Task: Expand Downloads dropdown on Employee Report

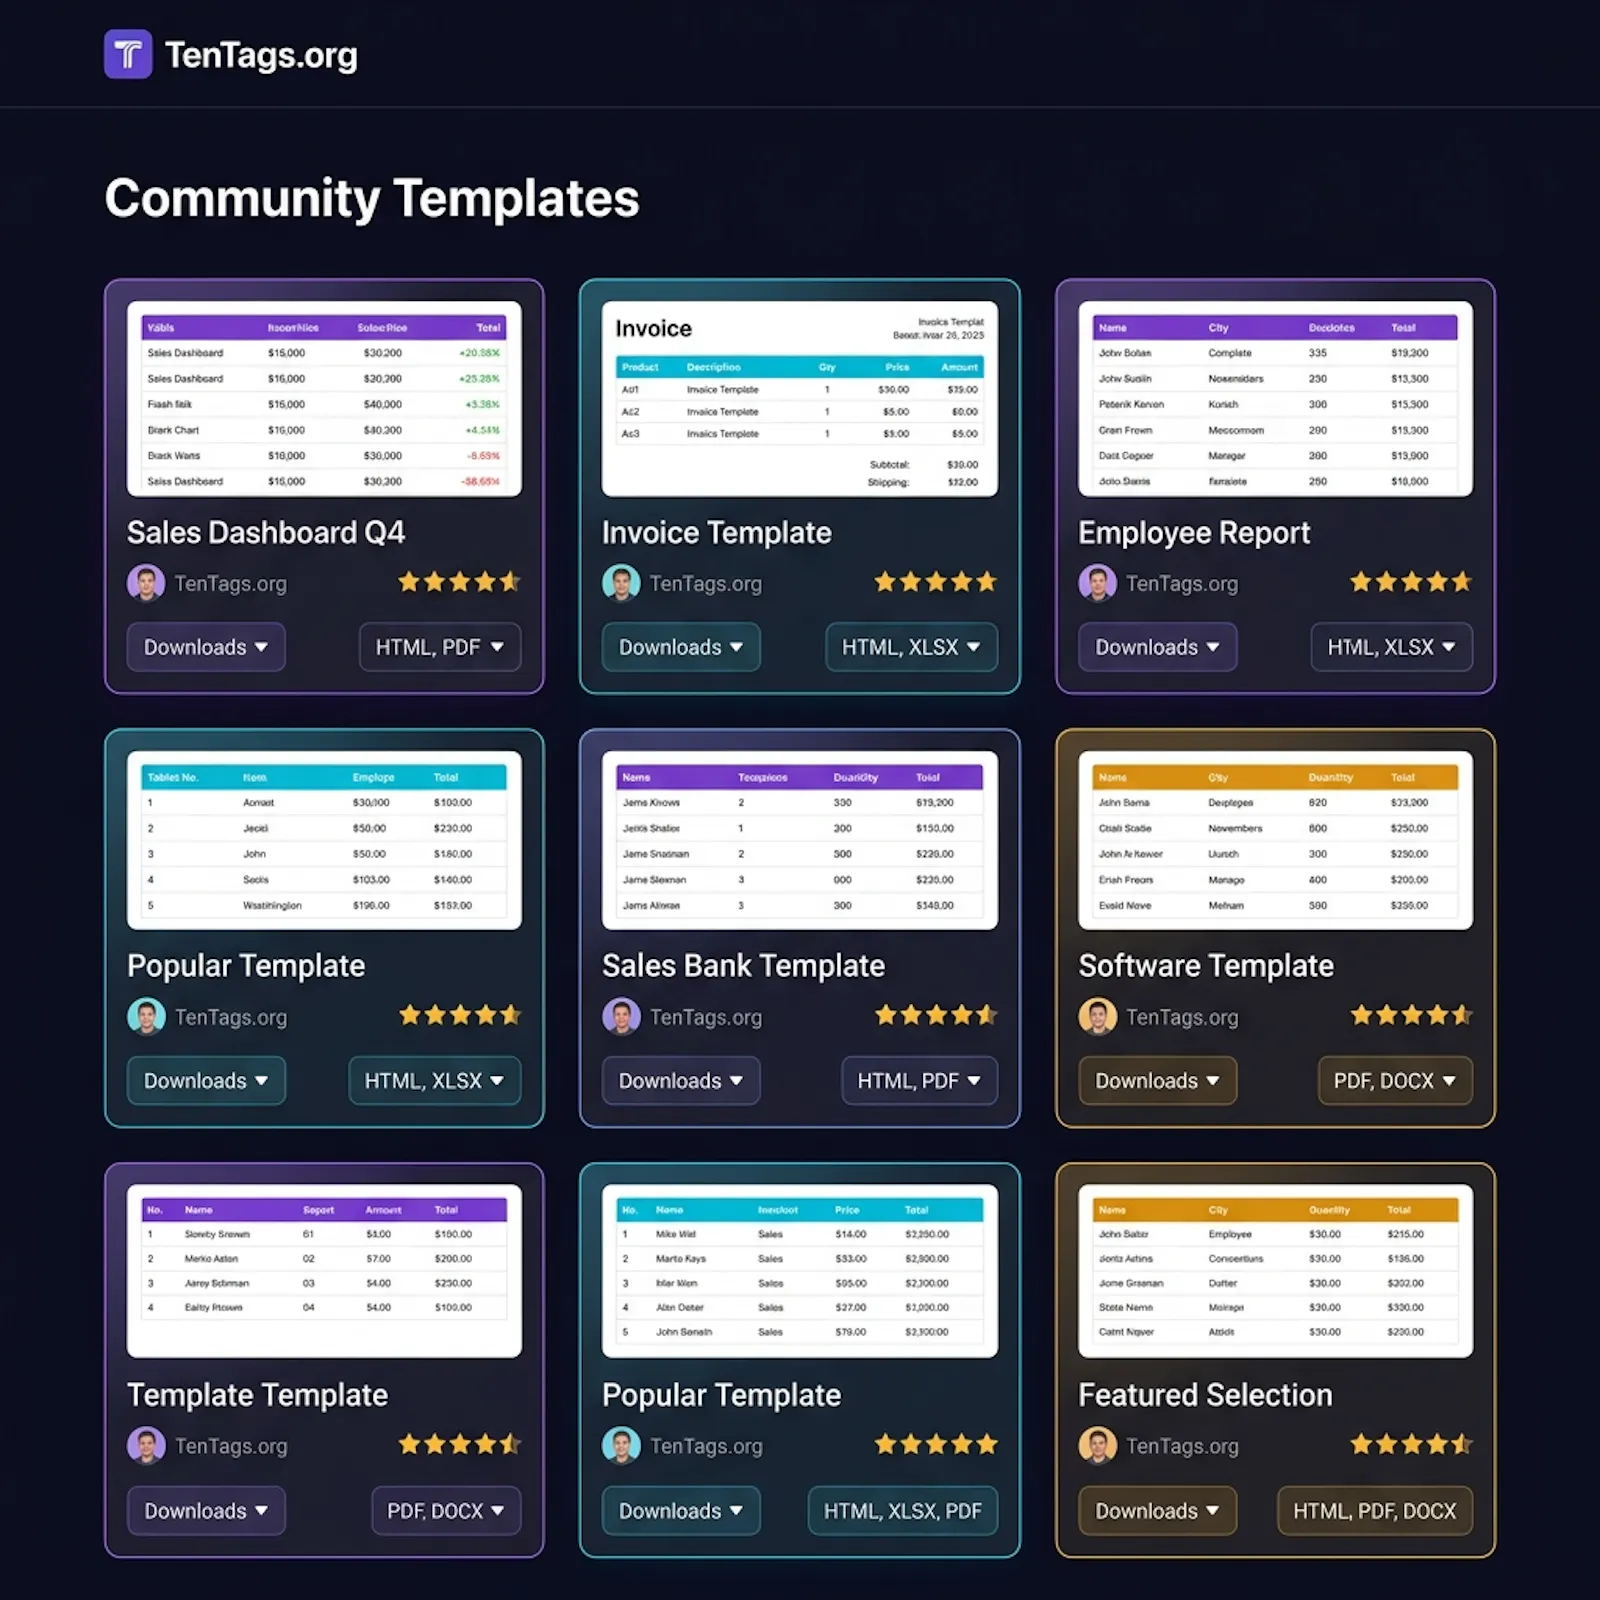Action: (1157, 647)
